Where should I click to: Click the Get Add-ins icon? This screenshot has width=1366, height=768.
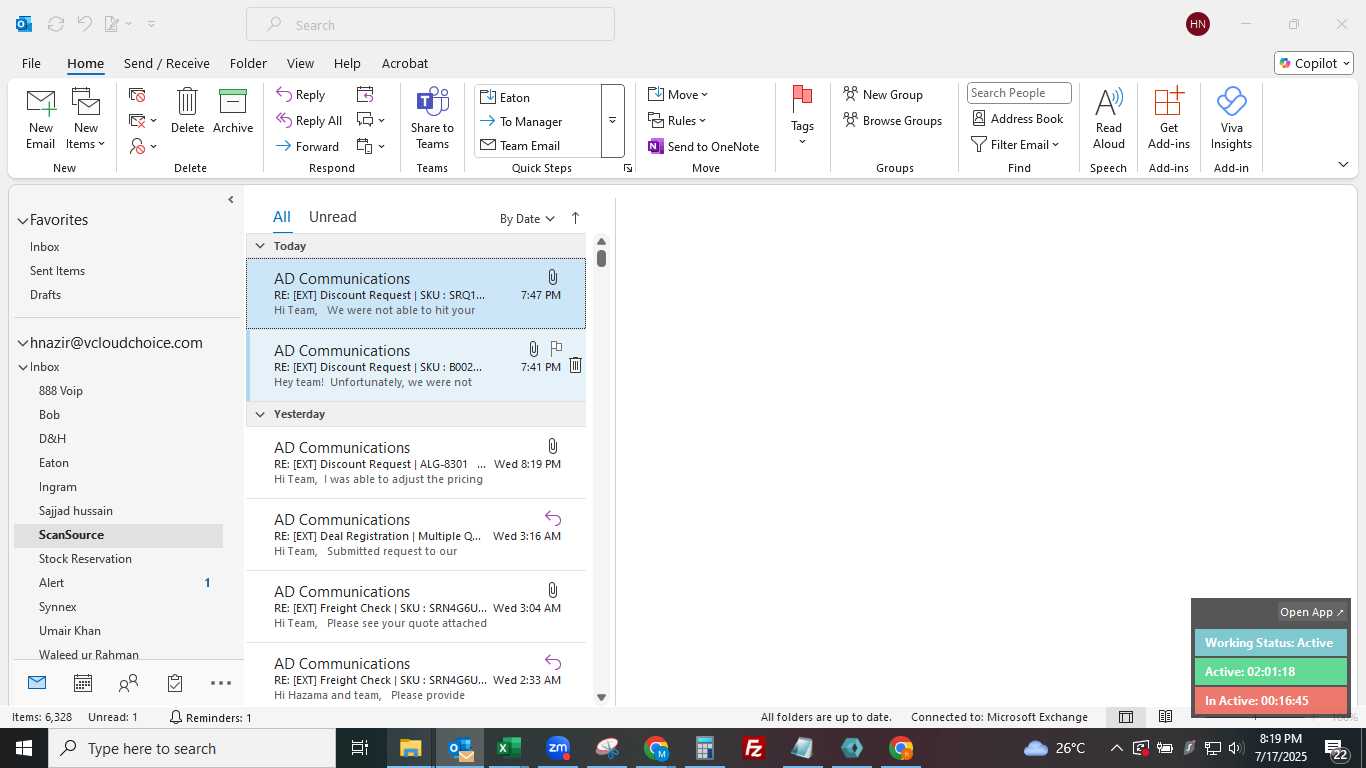point(1169,118)
